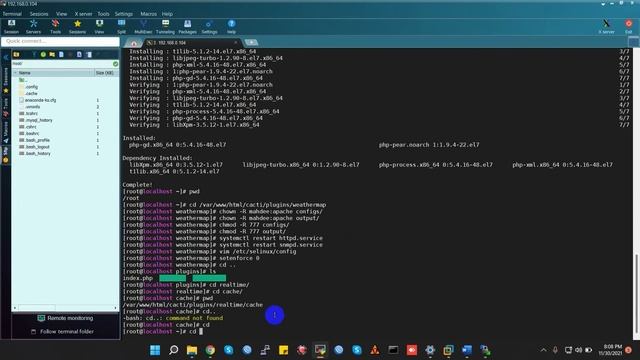This screenshot has height=360, width=640.
Task: Open a new tab with the plus button
Action: pyautogui.click(x=251, y=42)
